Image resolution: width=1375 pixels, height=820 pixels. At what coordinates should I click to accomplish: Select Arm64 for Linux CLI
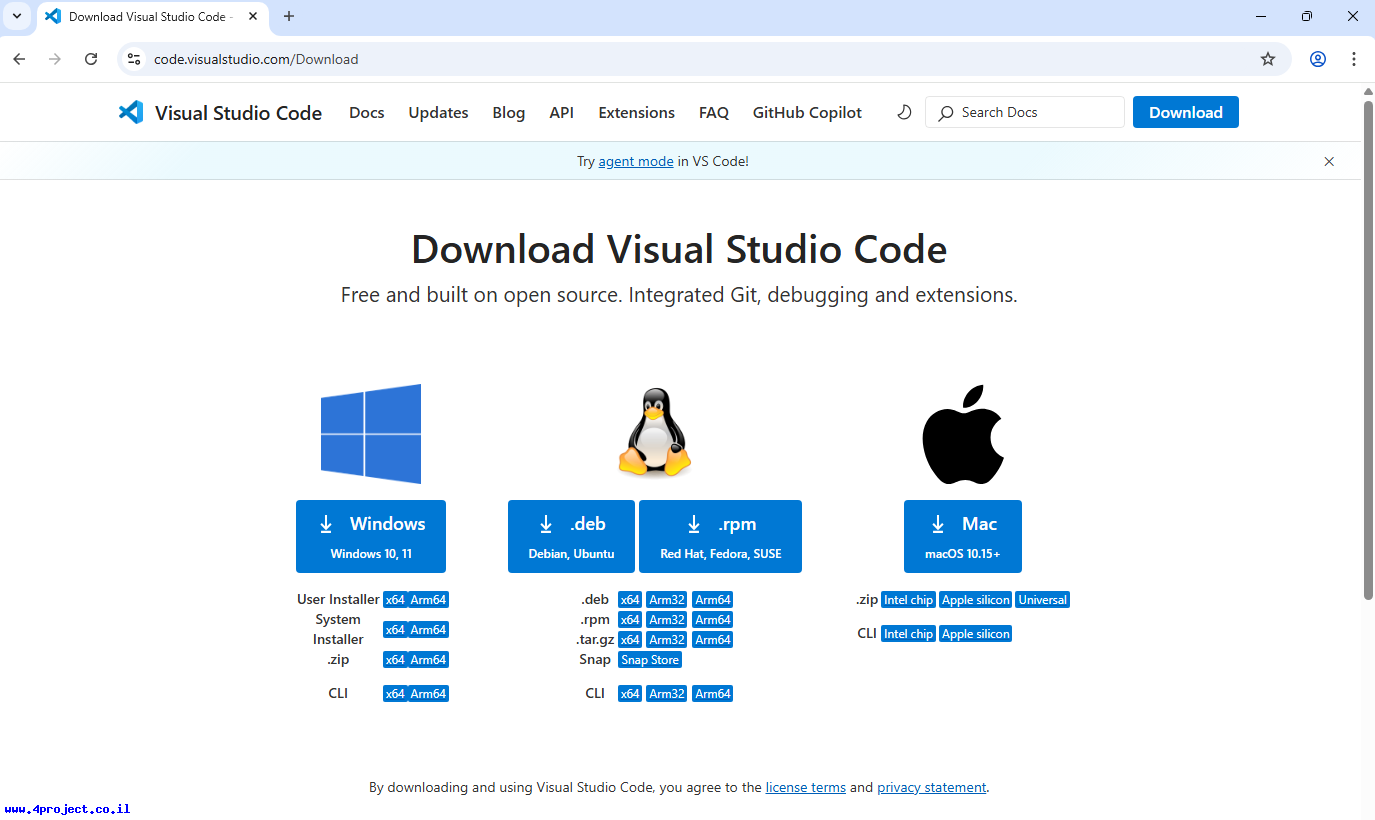[x=713, y=694]
